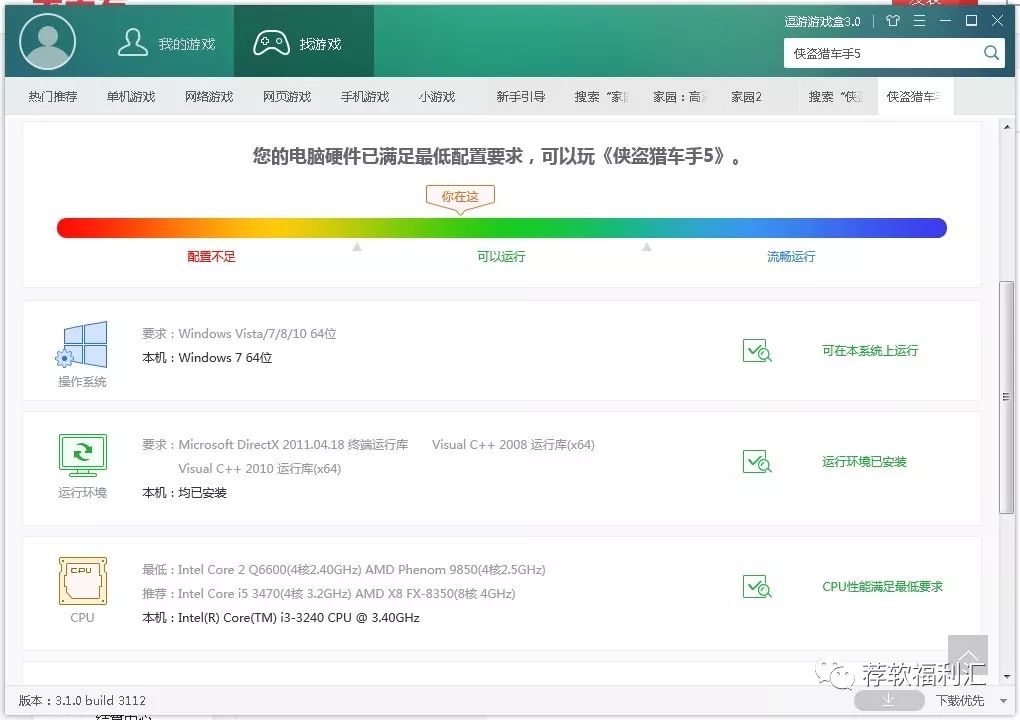
Task: Click the search magnifier icon
Action: pyautogui.click(x=991, y=52)
